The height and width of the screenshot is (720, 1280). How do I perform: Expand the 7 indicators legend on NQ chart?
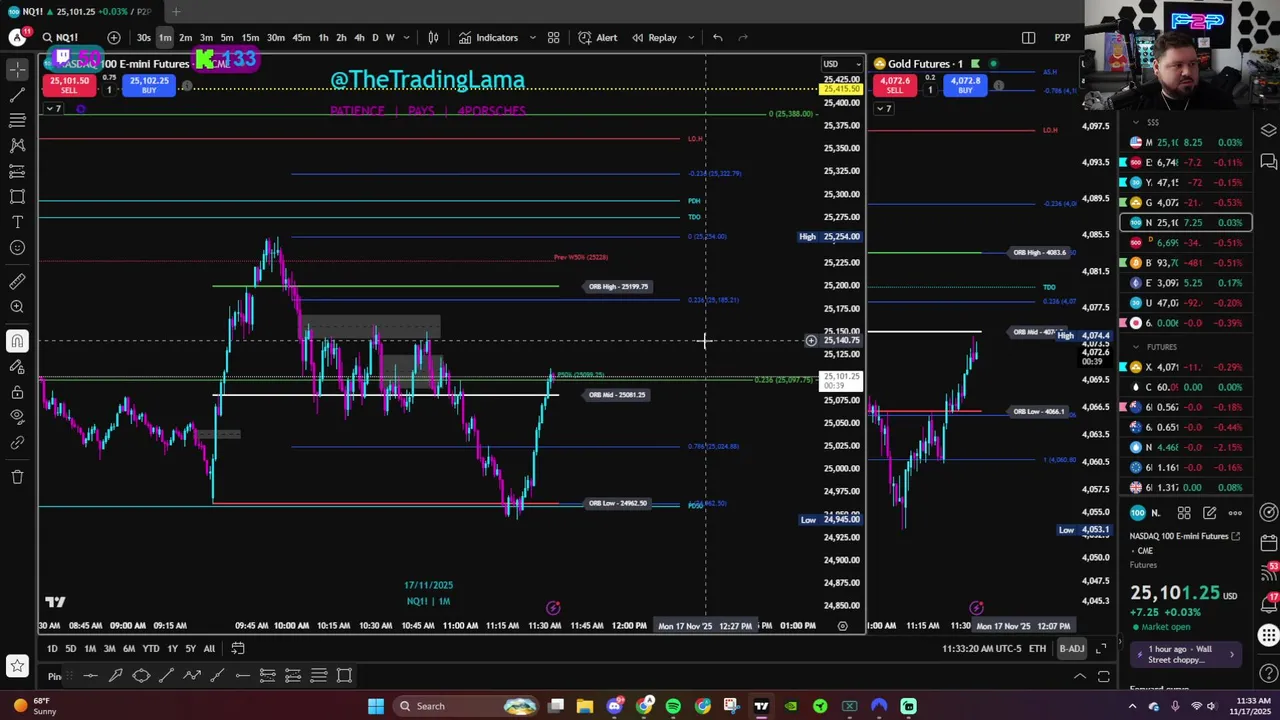coord(53,109)
